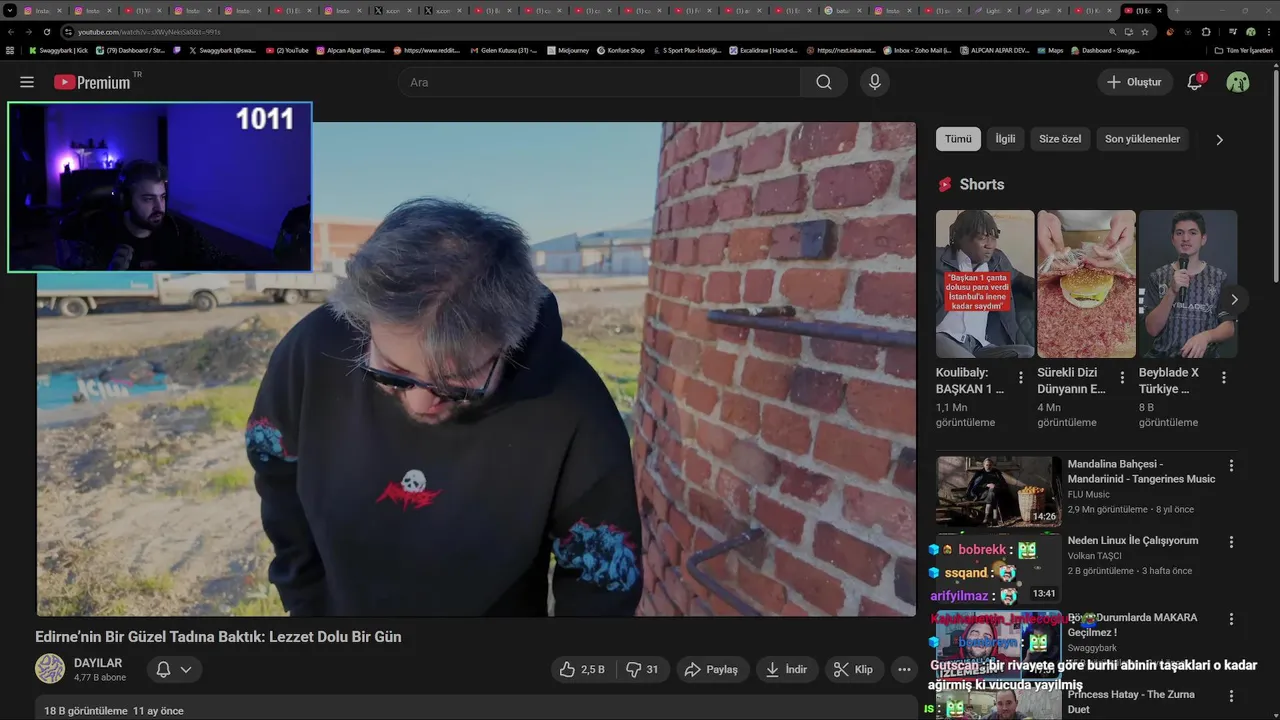Open the Koulibaly short thumbnail
The height and width of the screenshot is (720, 1280).
tap(985, 284)
